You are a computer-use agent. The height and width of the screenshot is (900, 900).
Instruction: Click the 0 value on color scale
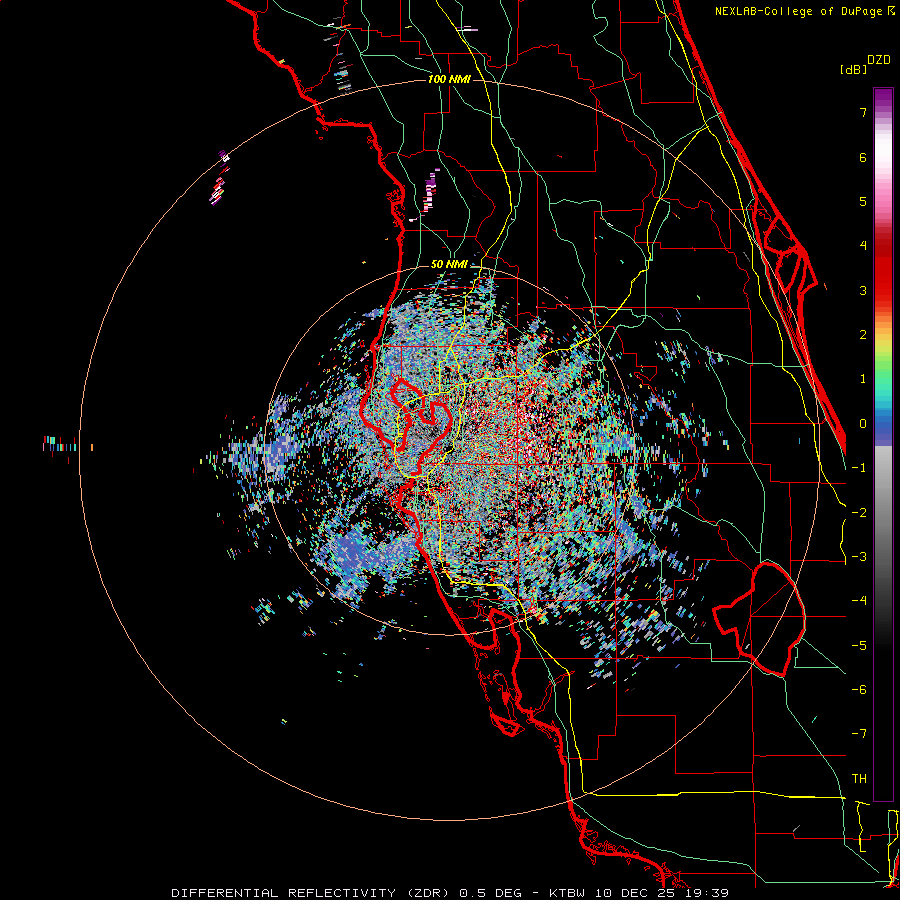(863, 424)
